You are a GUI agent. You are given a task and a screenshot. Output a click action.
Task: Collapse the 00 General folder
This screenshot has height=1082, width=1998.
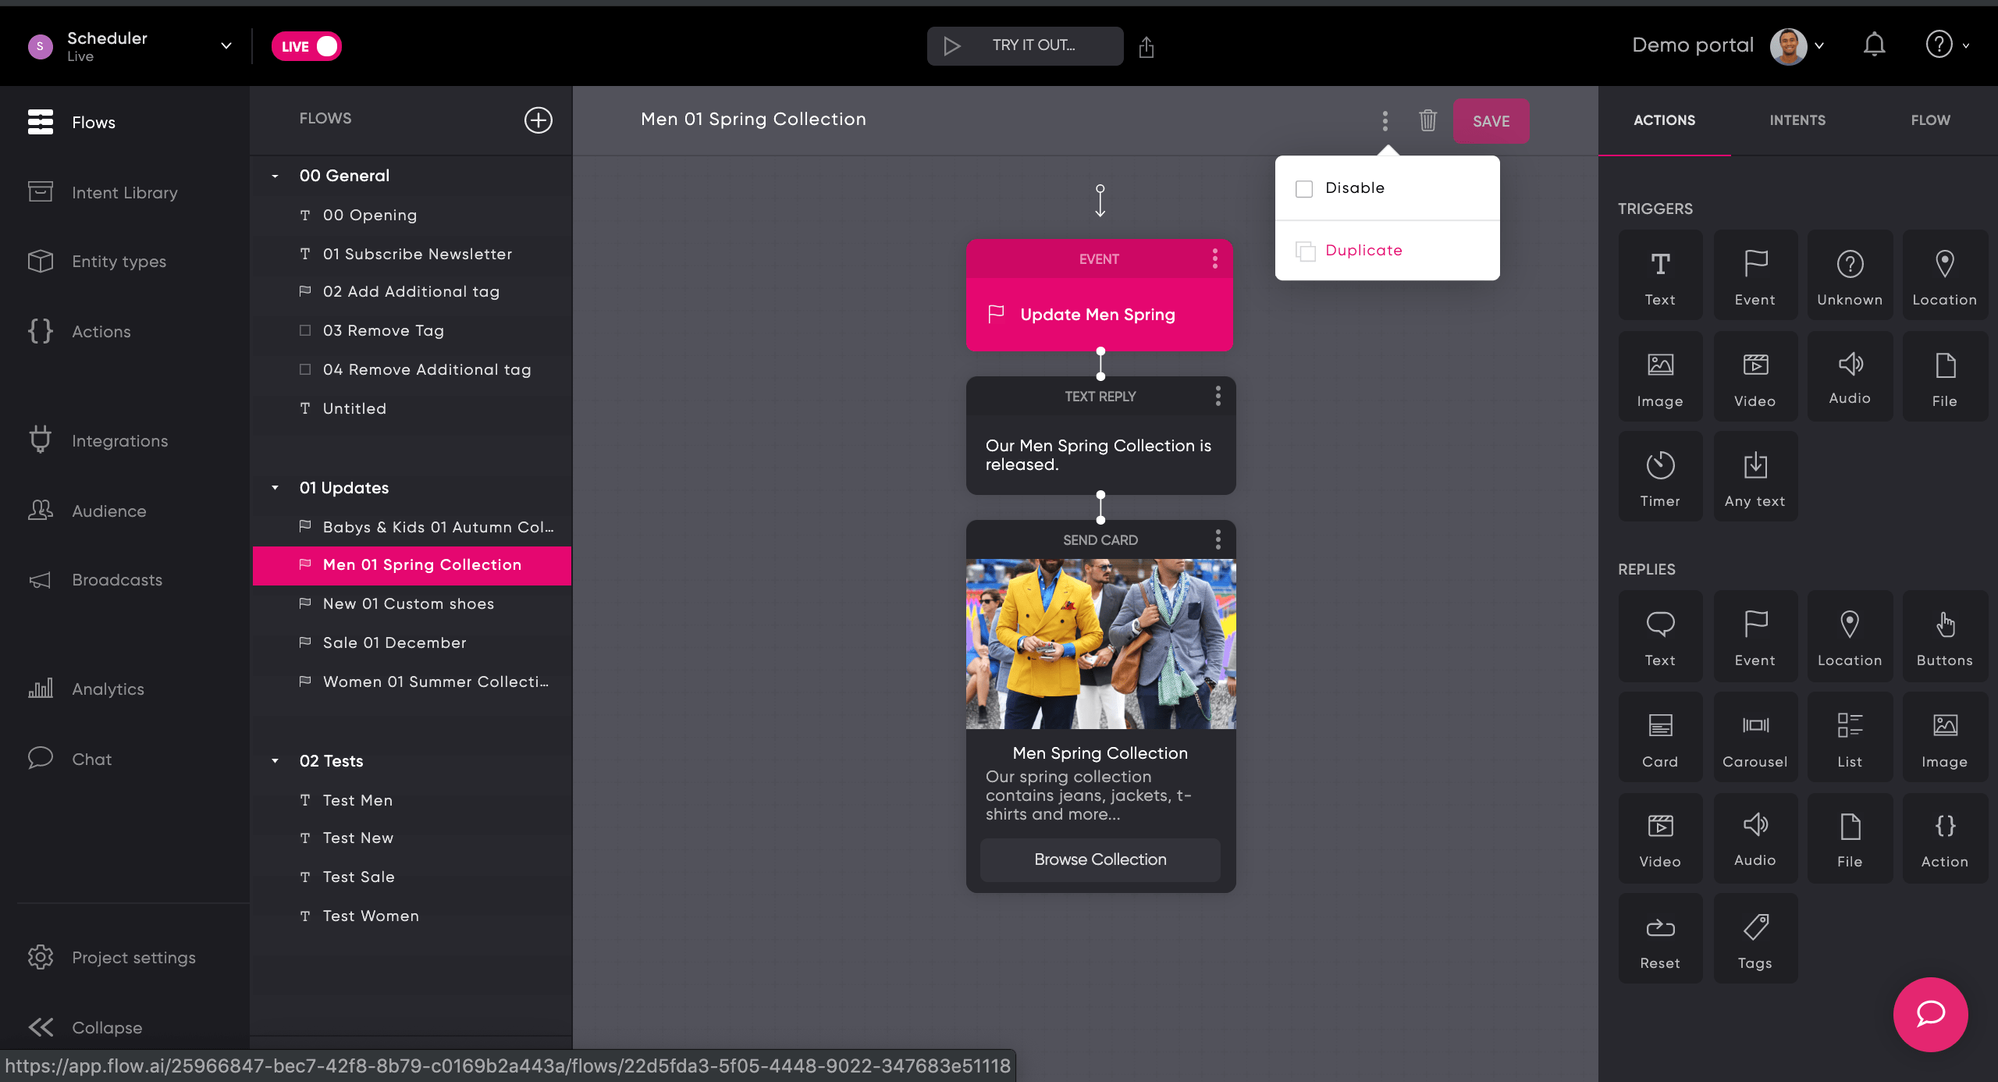[275, 176]
